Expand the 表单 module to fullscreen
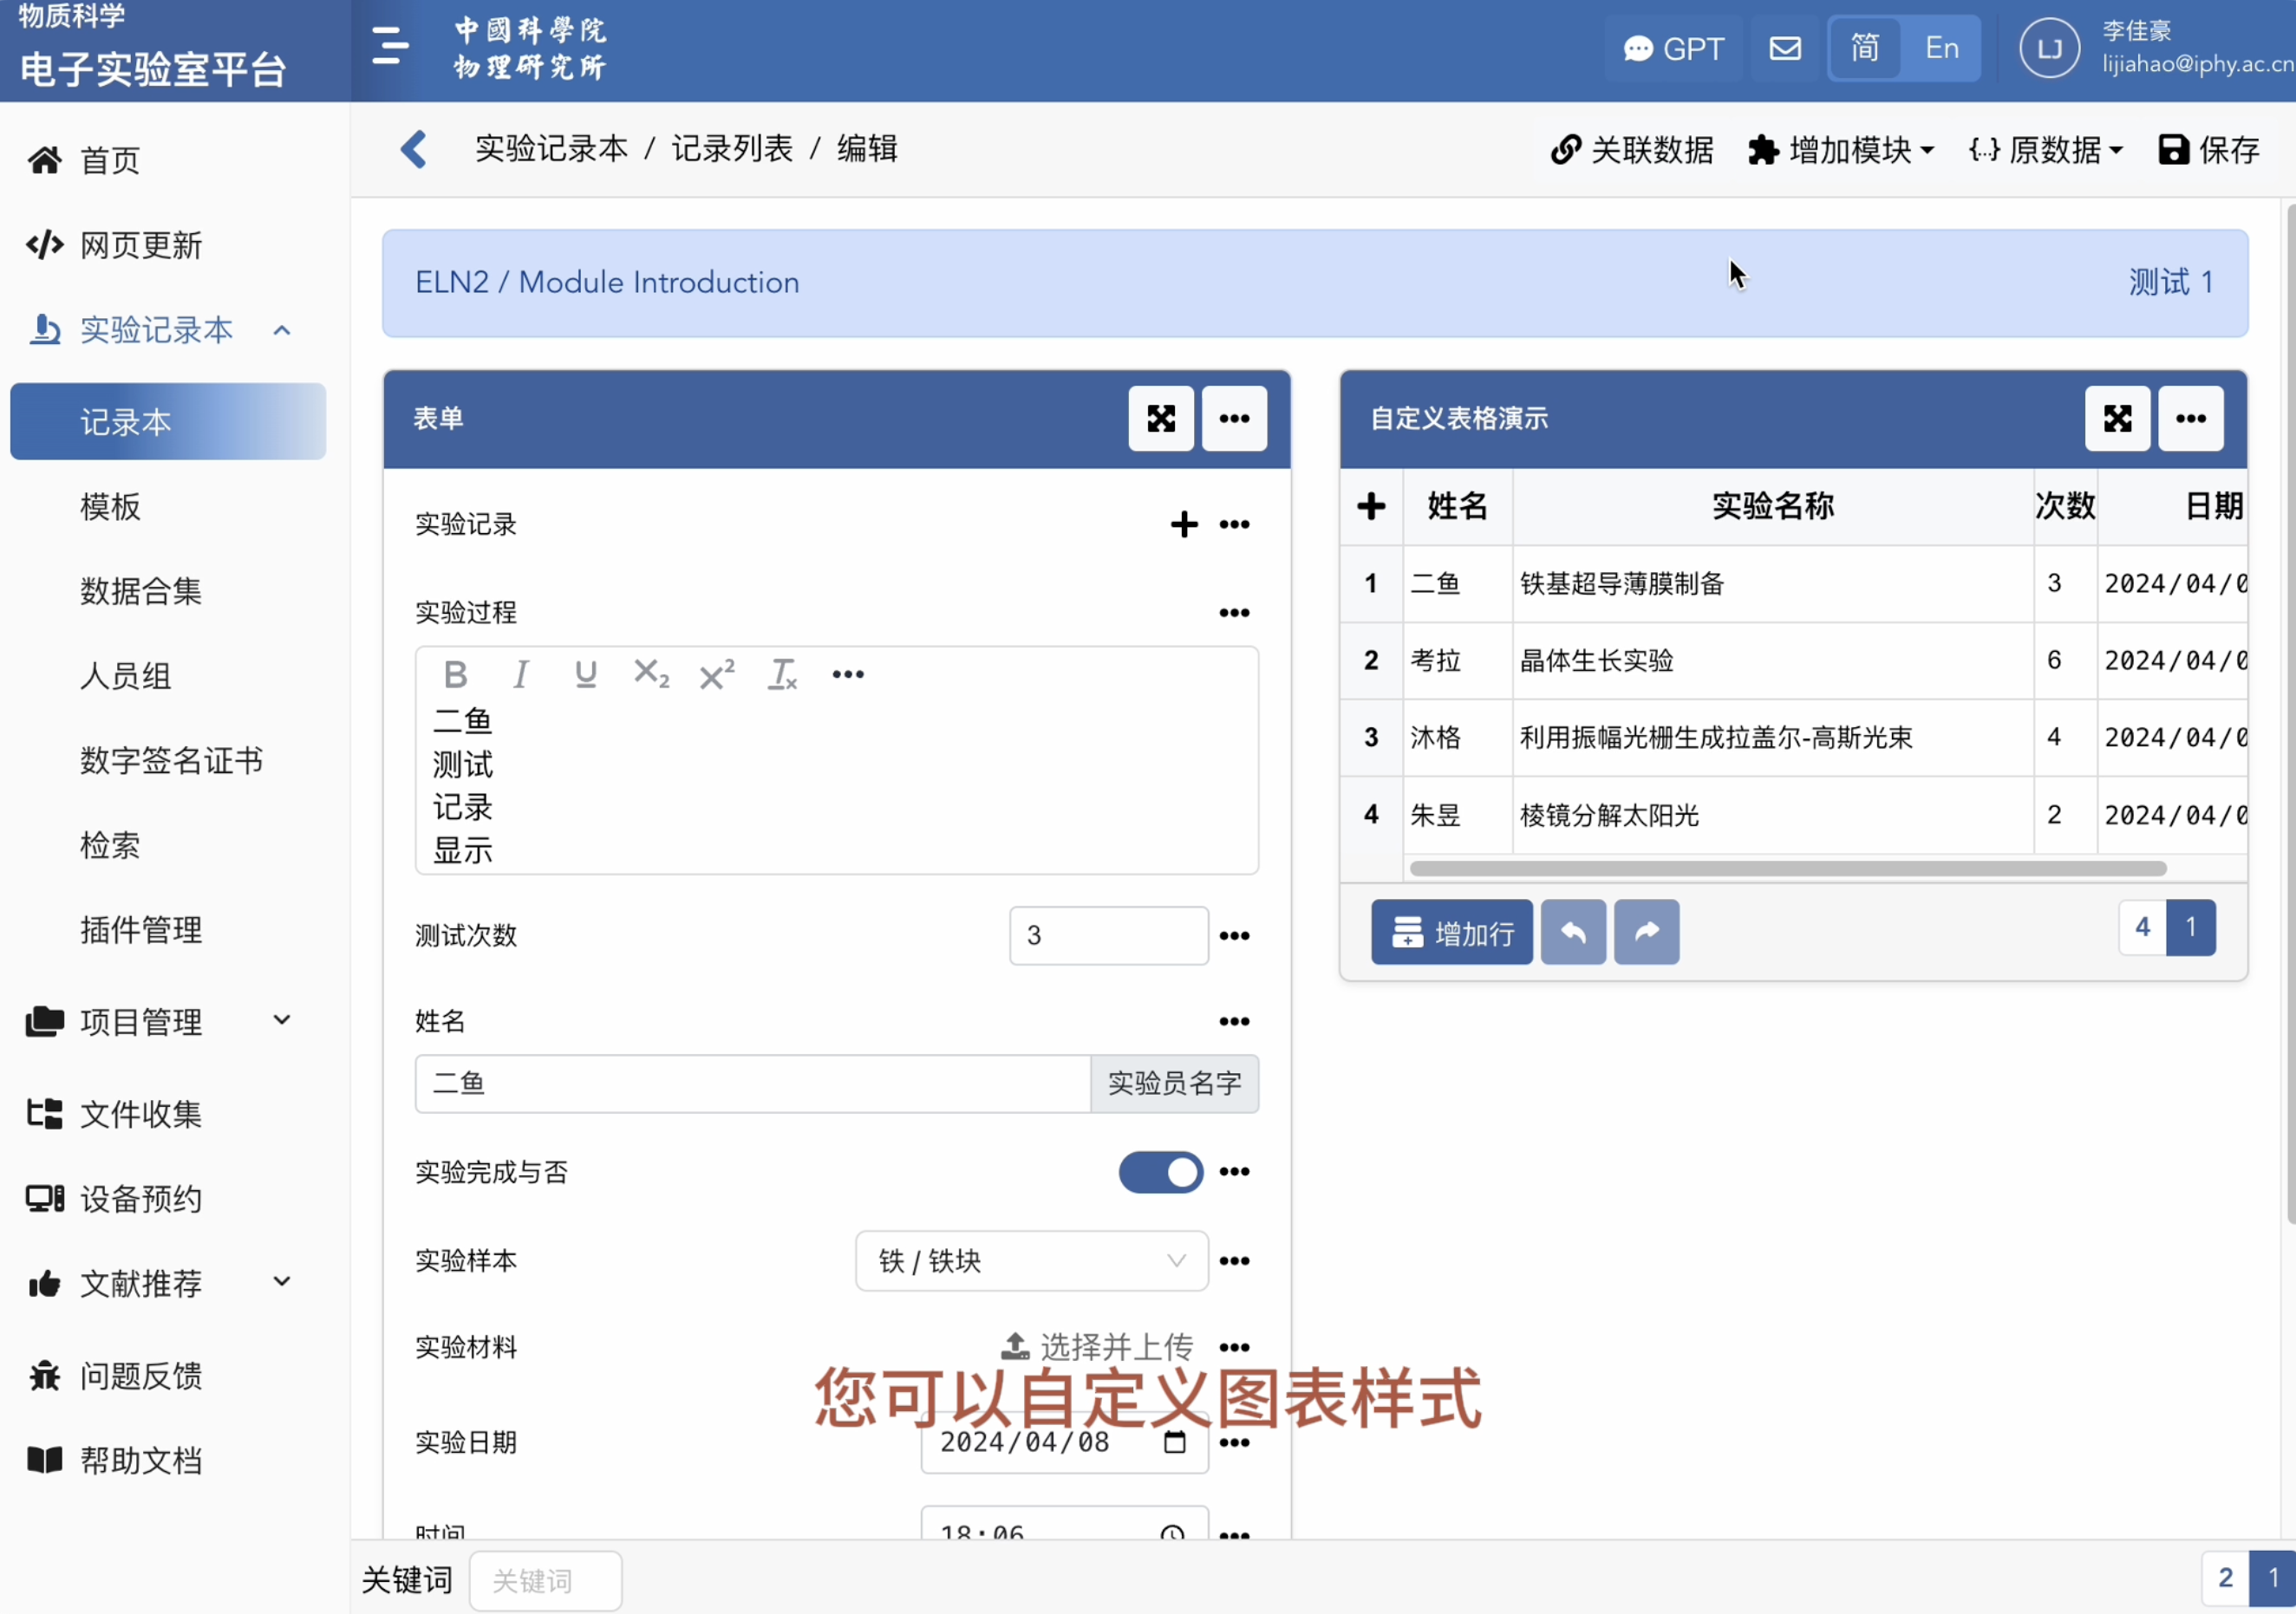This screenshot has width=2296, height=1614. tap(1160, 418)
